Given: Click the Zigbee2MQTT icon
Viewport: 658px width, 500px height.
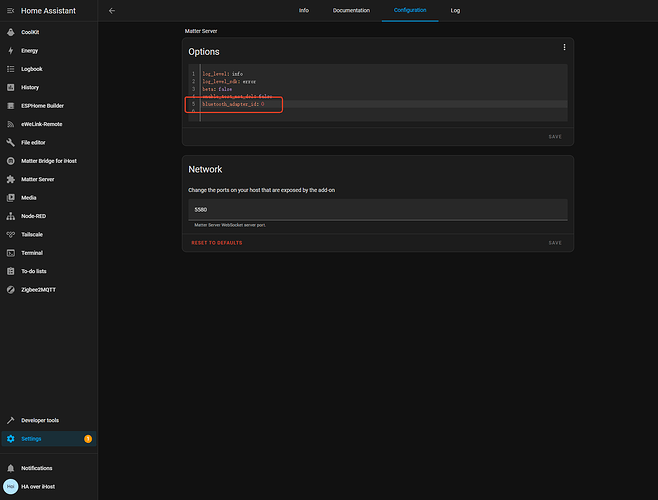Looking at the screenshot, I should coord(10,290).
